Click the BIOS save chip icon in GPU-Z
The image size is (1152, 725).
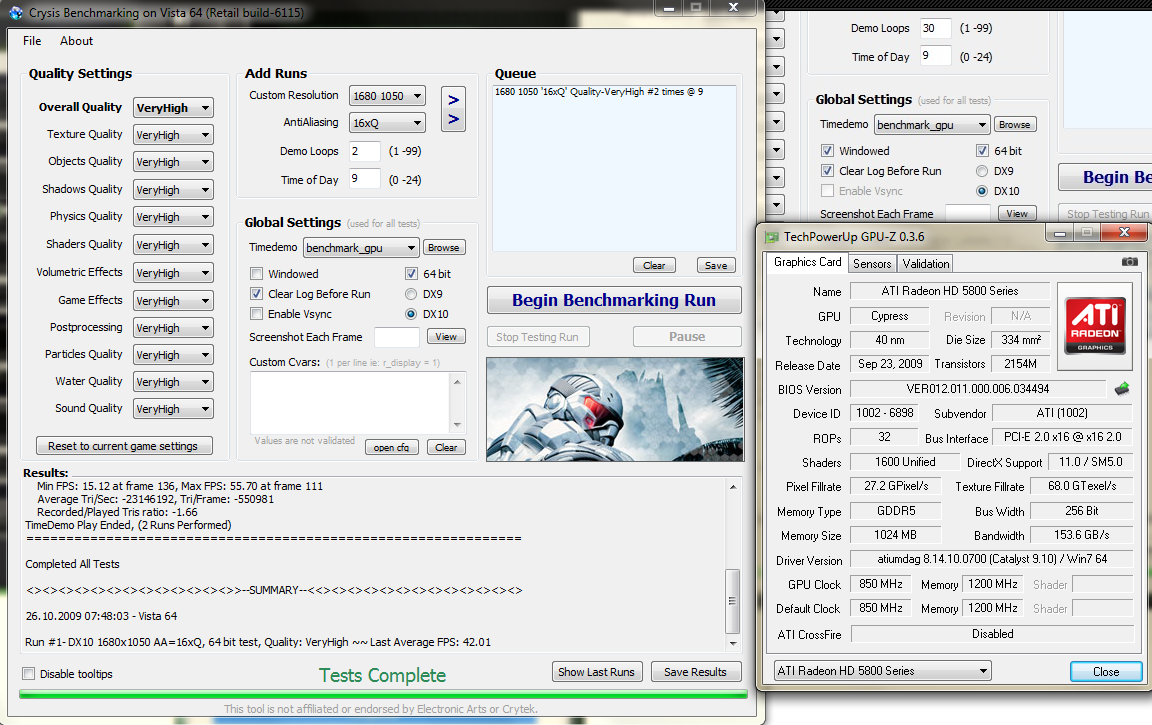click(x=1122, y=389)
